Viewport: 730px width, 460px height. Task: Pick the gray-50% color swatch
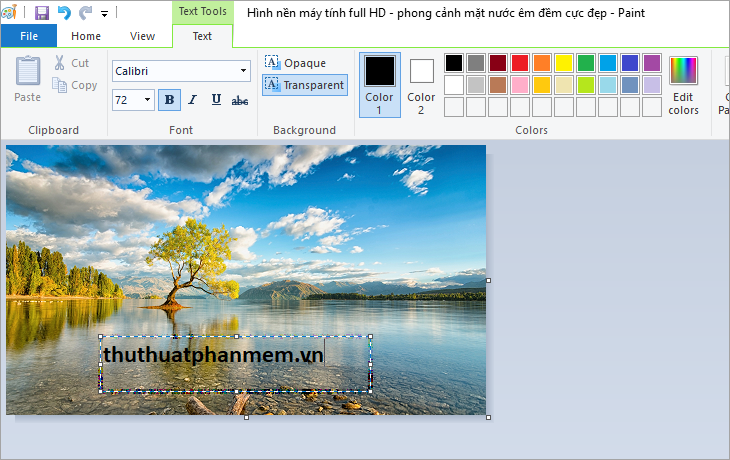coord(476,63)
